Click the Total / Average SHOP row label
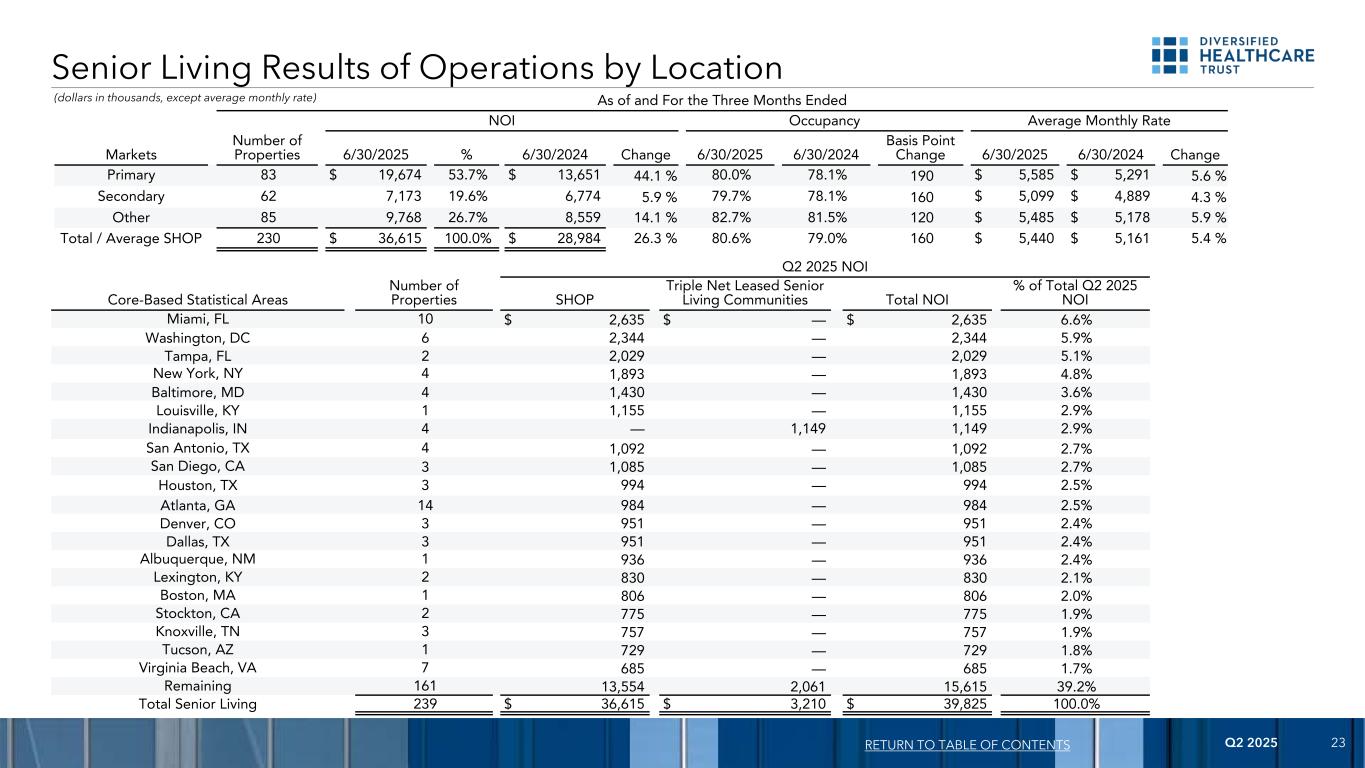Viewport: 1365px width, 768px height. 109,237
